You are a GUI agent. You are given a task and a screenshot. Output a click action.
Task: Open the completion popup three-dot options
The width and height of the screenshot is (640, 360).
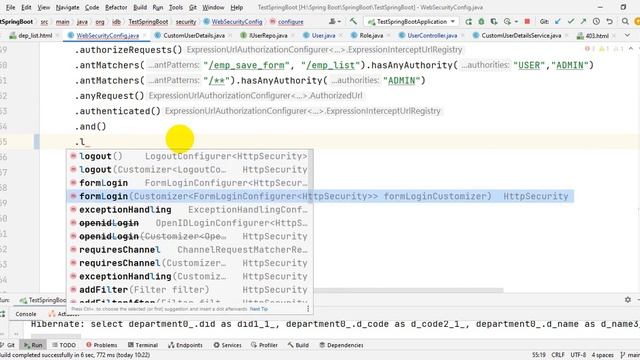point(308,309)
